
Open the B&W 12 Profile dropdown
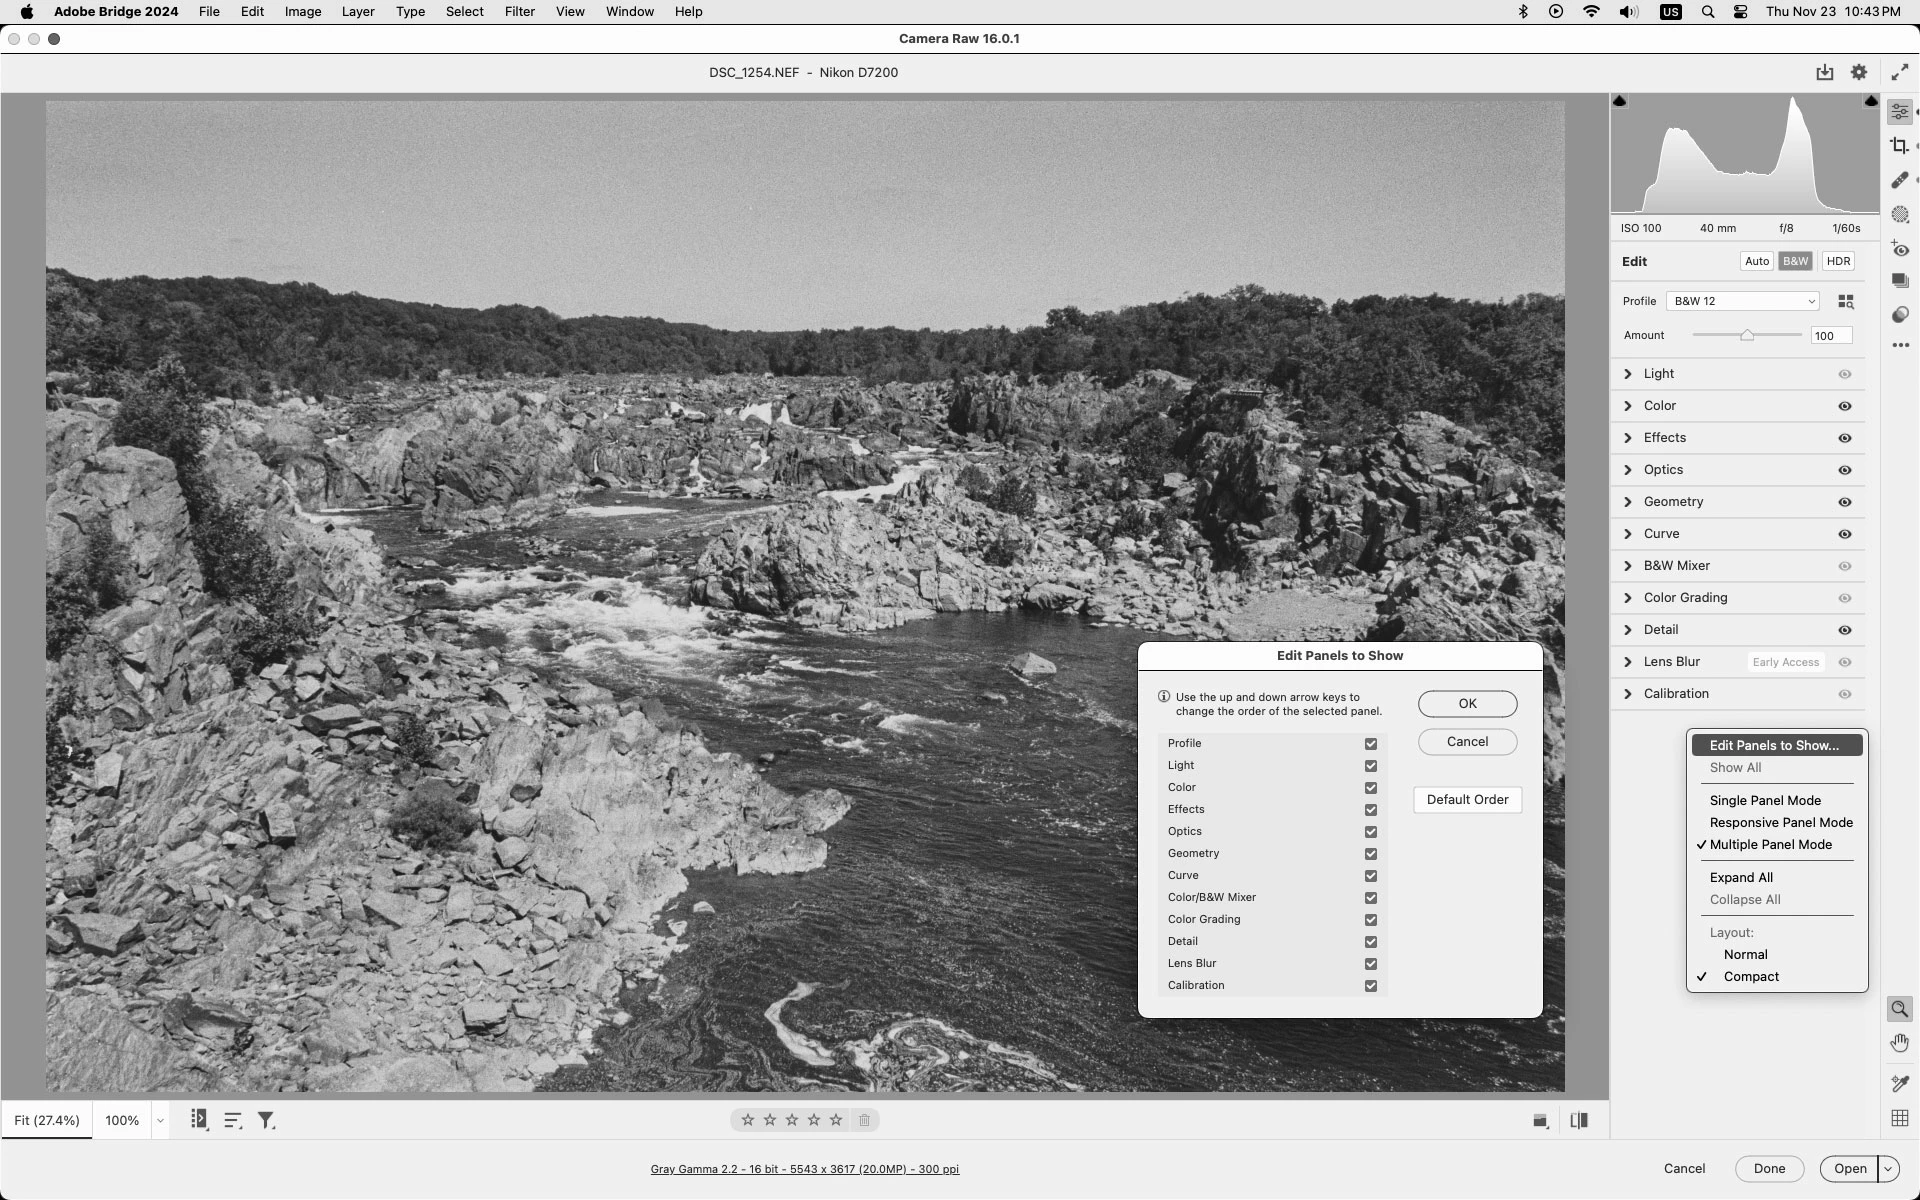click(x=1742, y=301)
